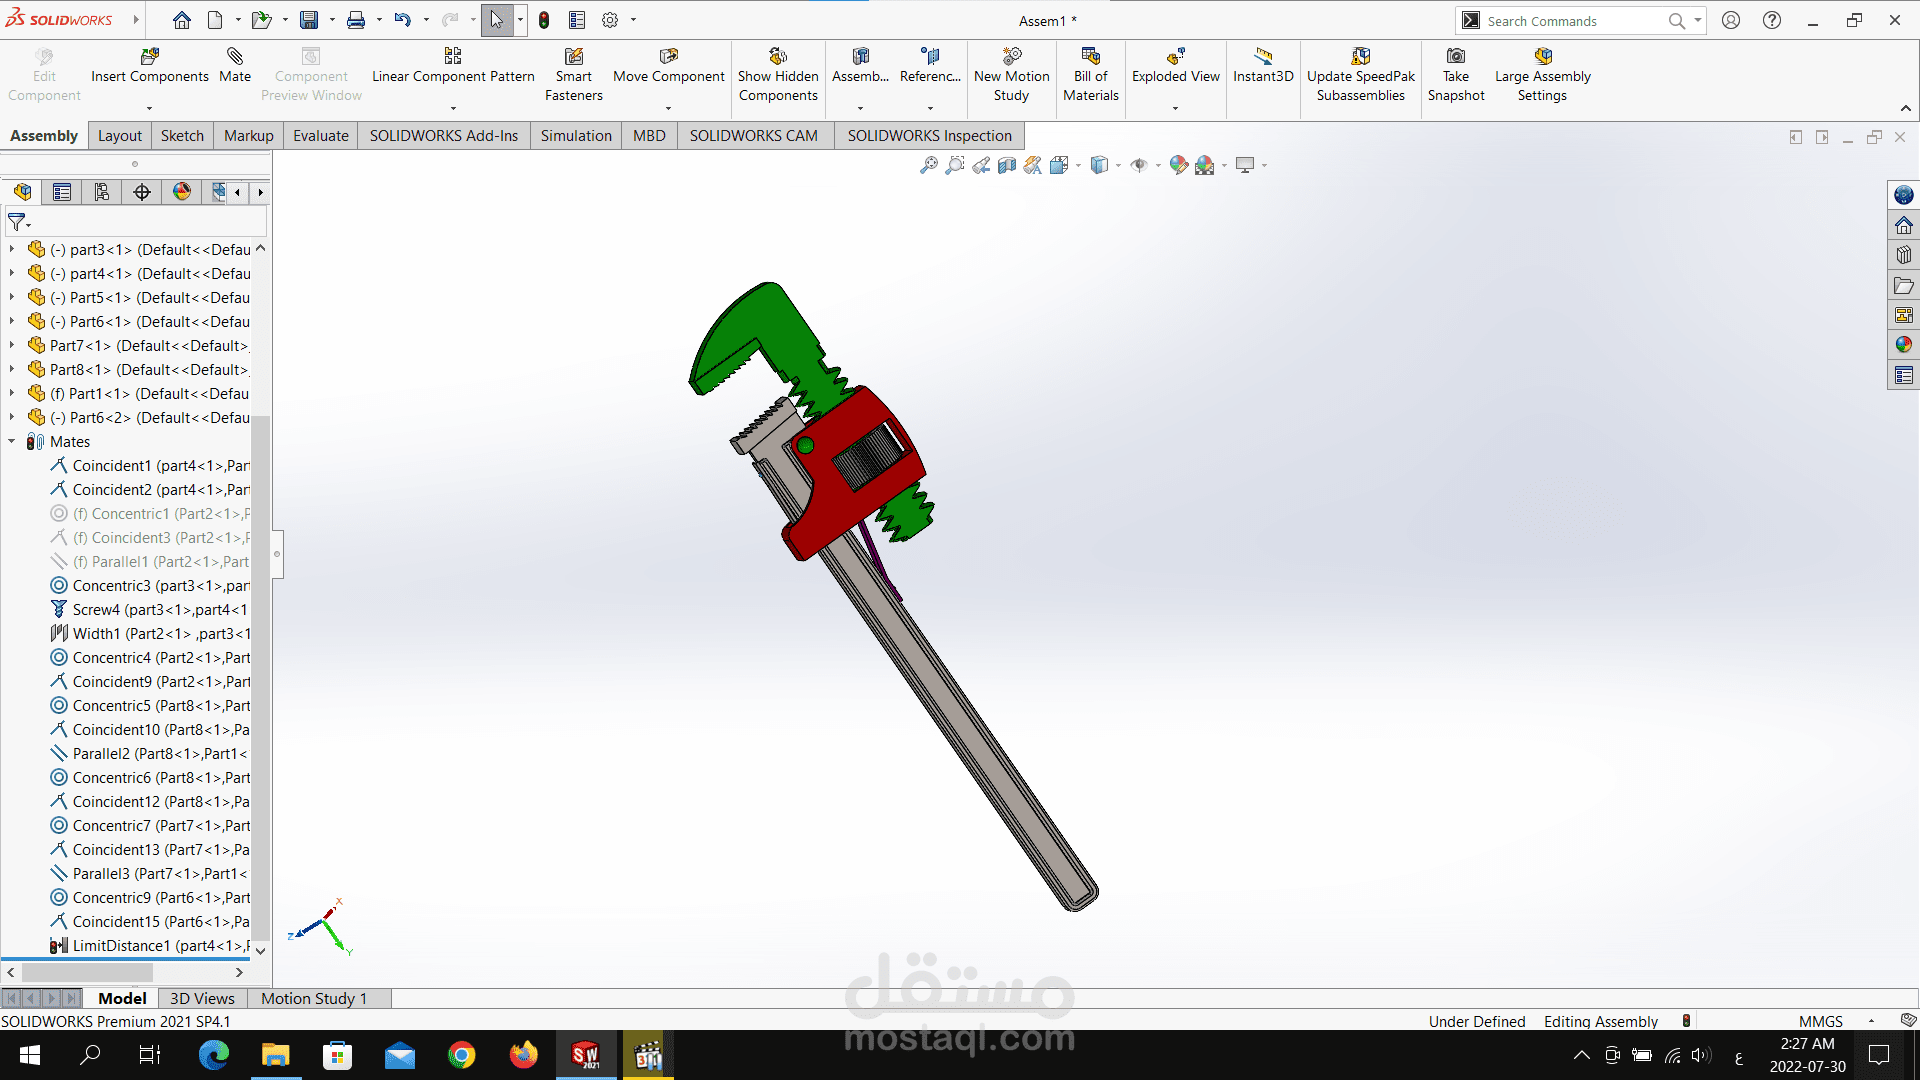Open Insert Components dropdown arrow
The width and height of the screenshot is (1920, 1080).
pos(149,108)
